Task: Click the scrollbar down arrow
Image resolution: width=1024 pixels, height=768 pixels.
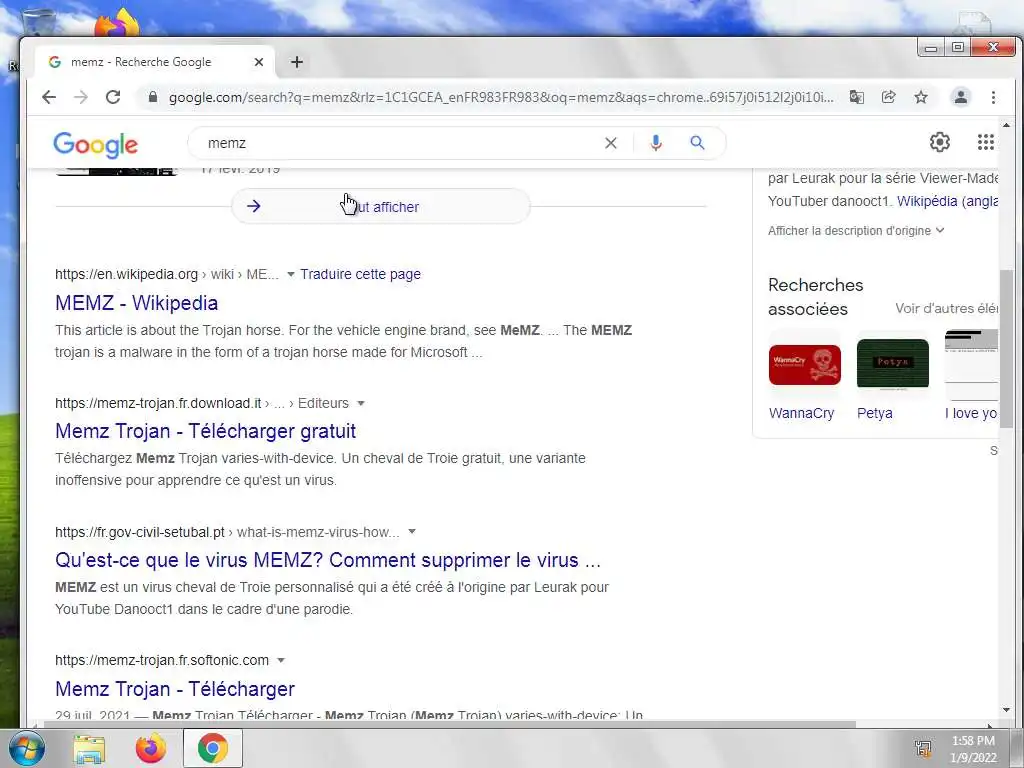Action: (1006, 710)
